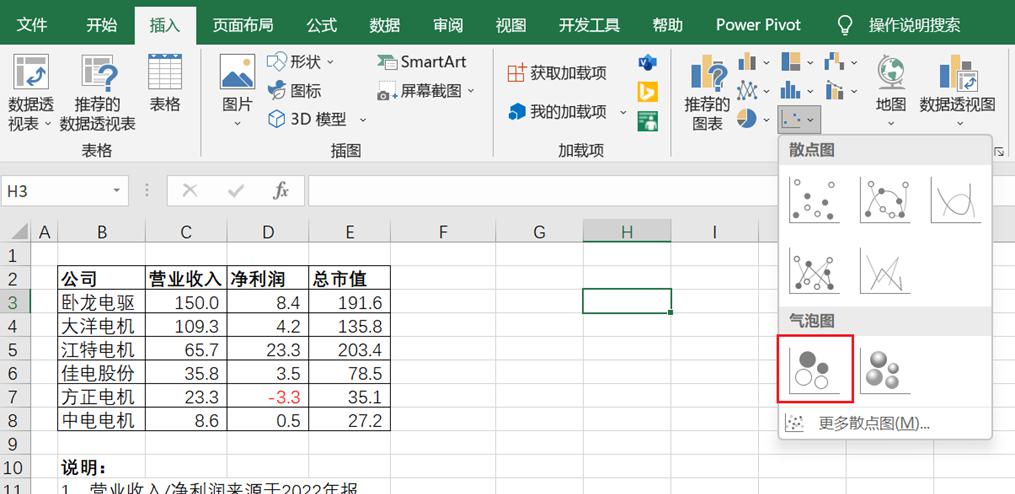
Task: Choose Scatter with smooth lines and markers
Action: (885, 200)
